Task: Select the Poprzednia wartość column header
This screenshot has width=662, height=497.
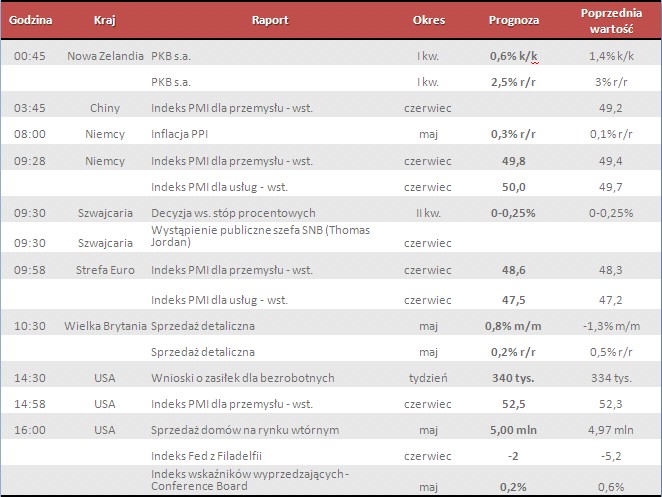Action: pyautogui.click(x=604, y=20)
